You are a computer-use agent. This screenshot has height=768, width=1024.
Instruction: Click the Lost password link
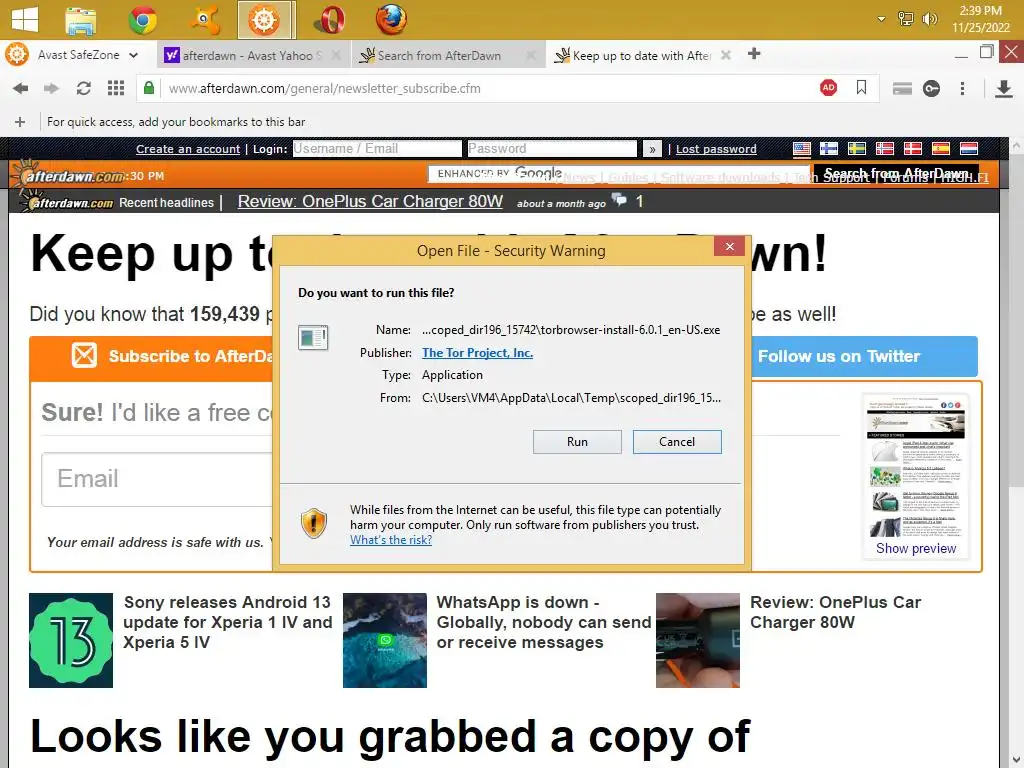coord(716,149)
